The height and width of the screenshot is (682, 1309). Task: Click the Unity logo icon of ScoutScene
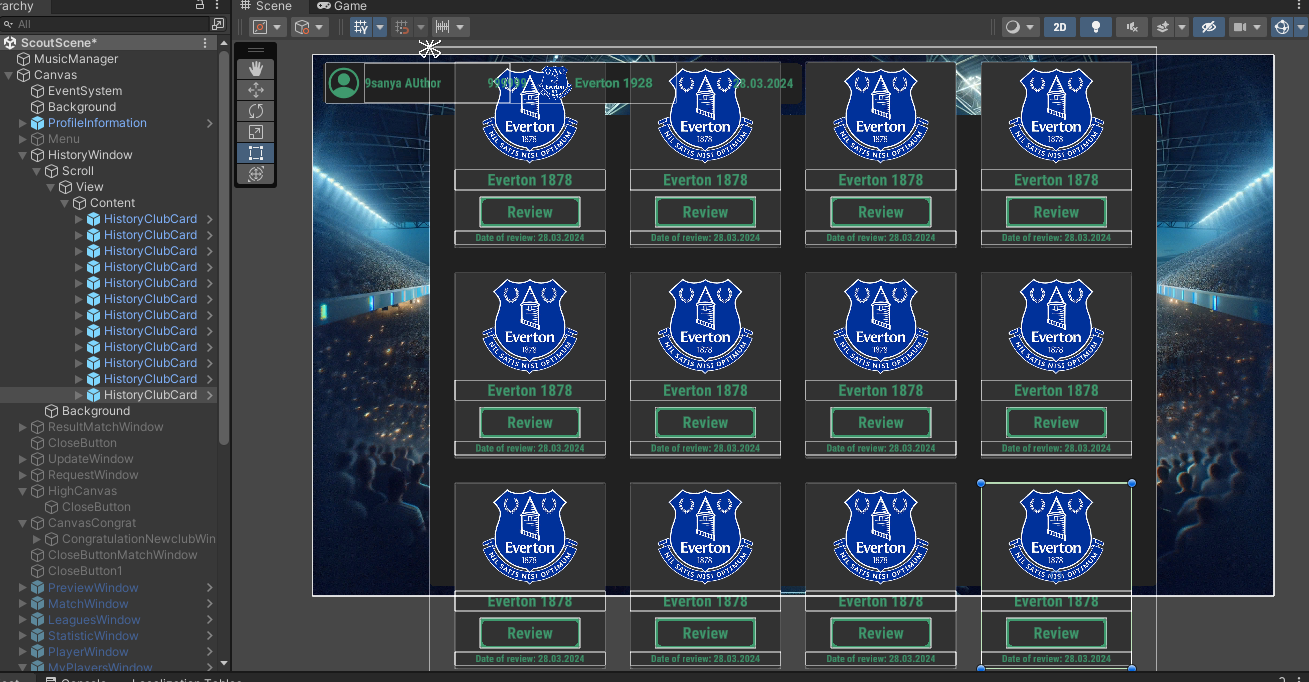coord(10,43)
